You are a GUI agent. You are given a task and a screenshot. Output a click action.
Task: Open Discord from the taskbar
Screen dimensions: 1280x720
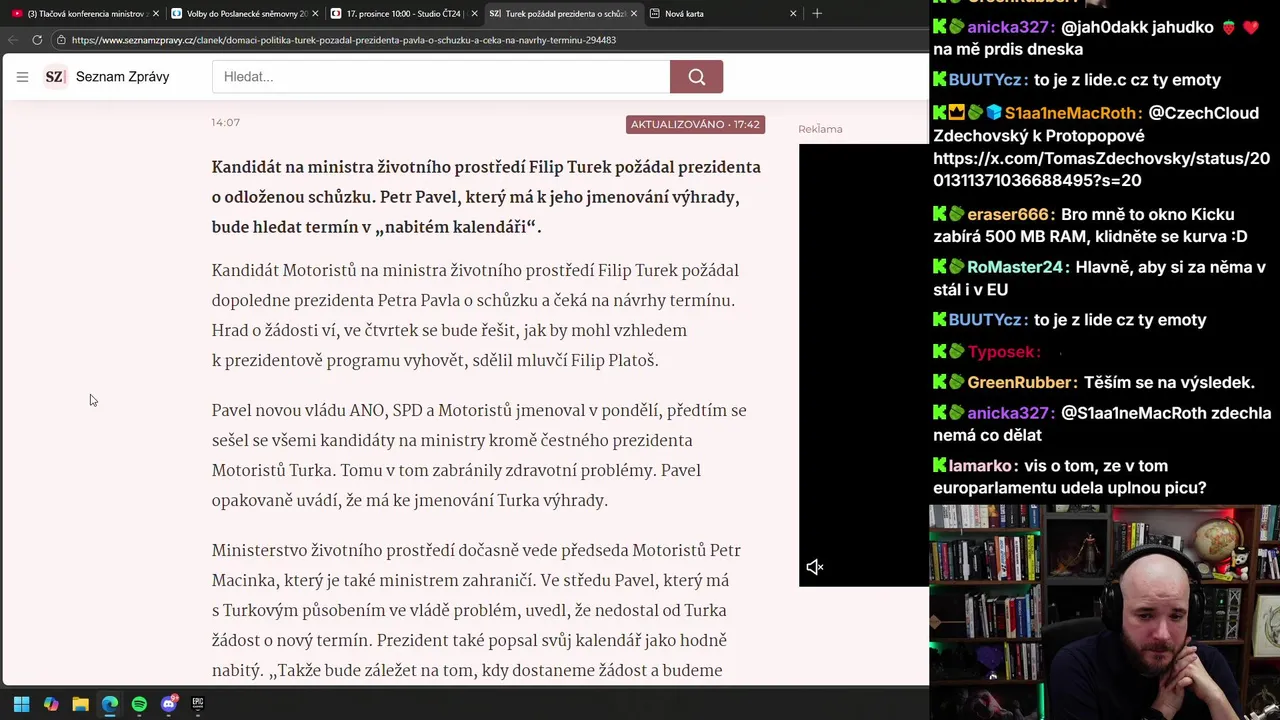pyautogui.click(x=168, y=704)
